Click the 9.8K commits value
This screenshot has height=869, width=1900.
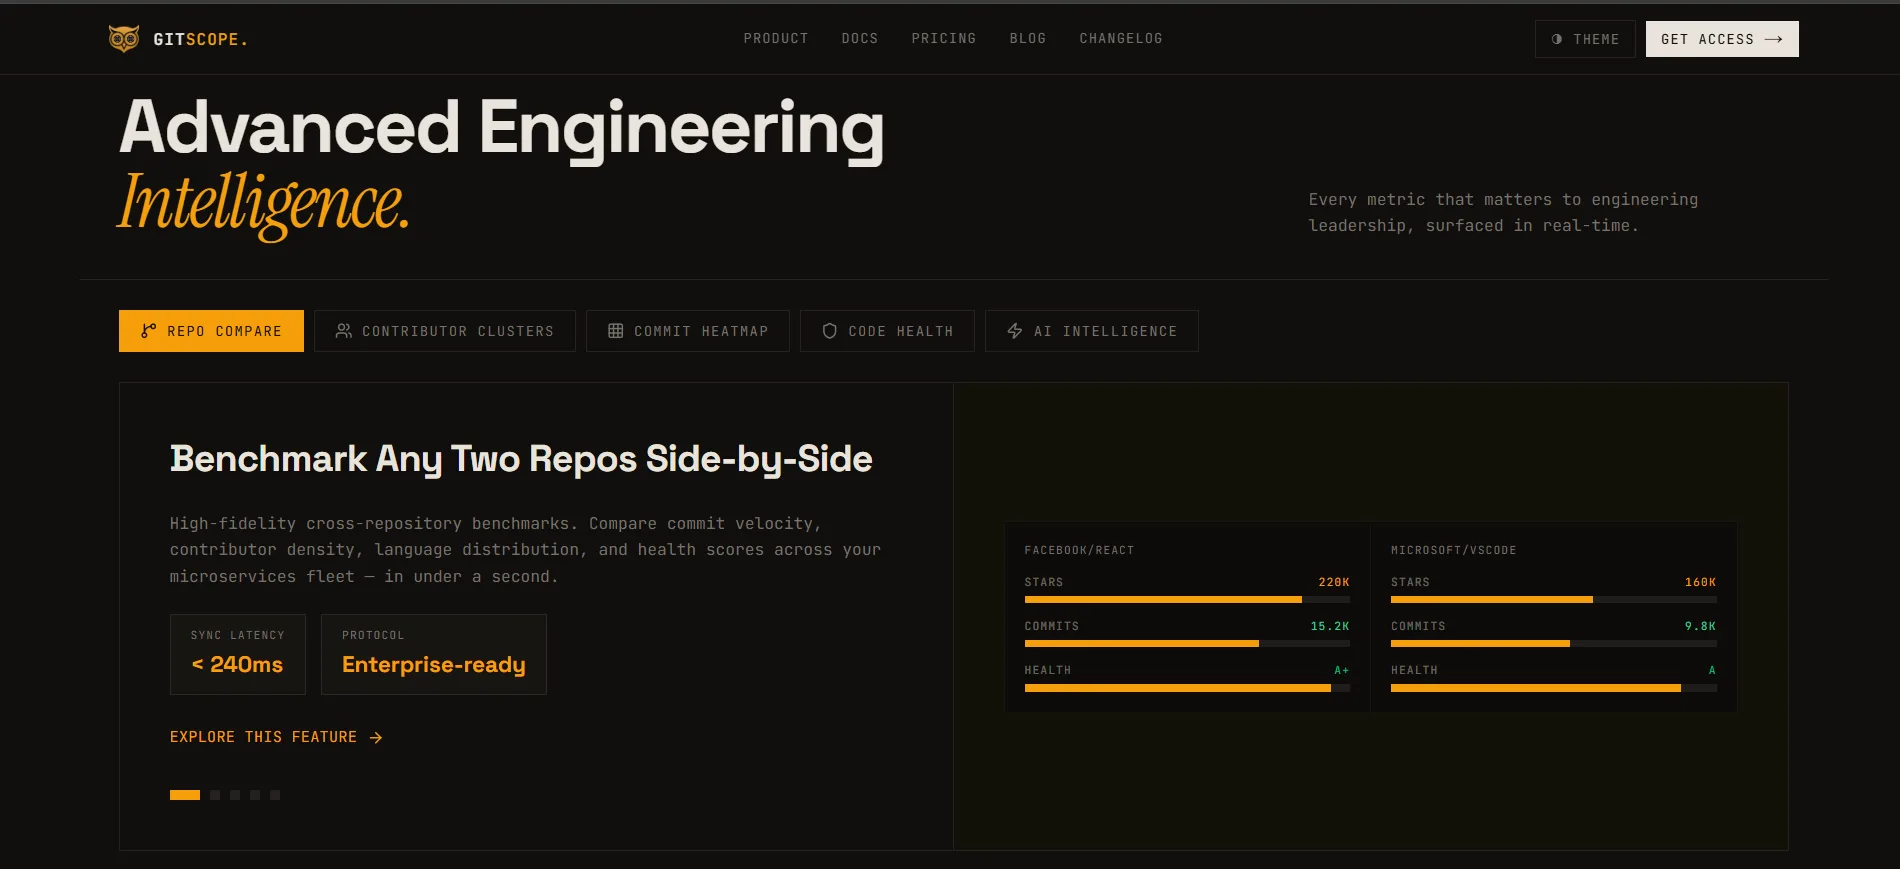tap(1700, 626)
